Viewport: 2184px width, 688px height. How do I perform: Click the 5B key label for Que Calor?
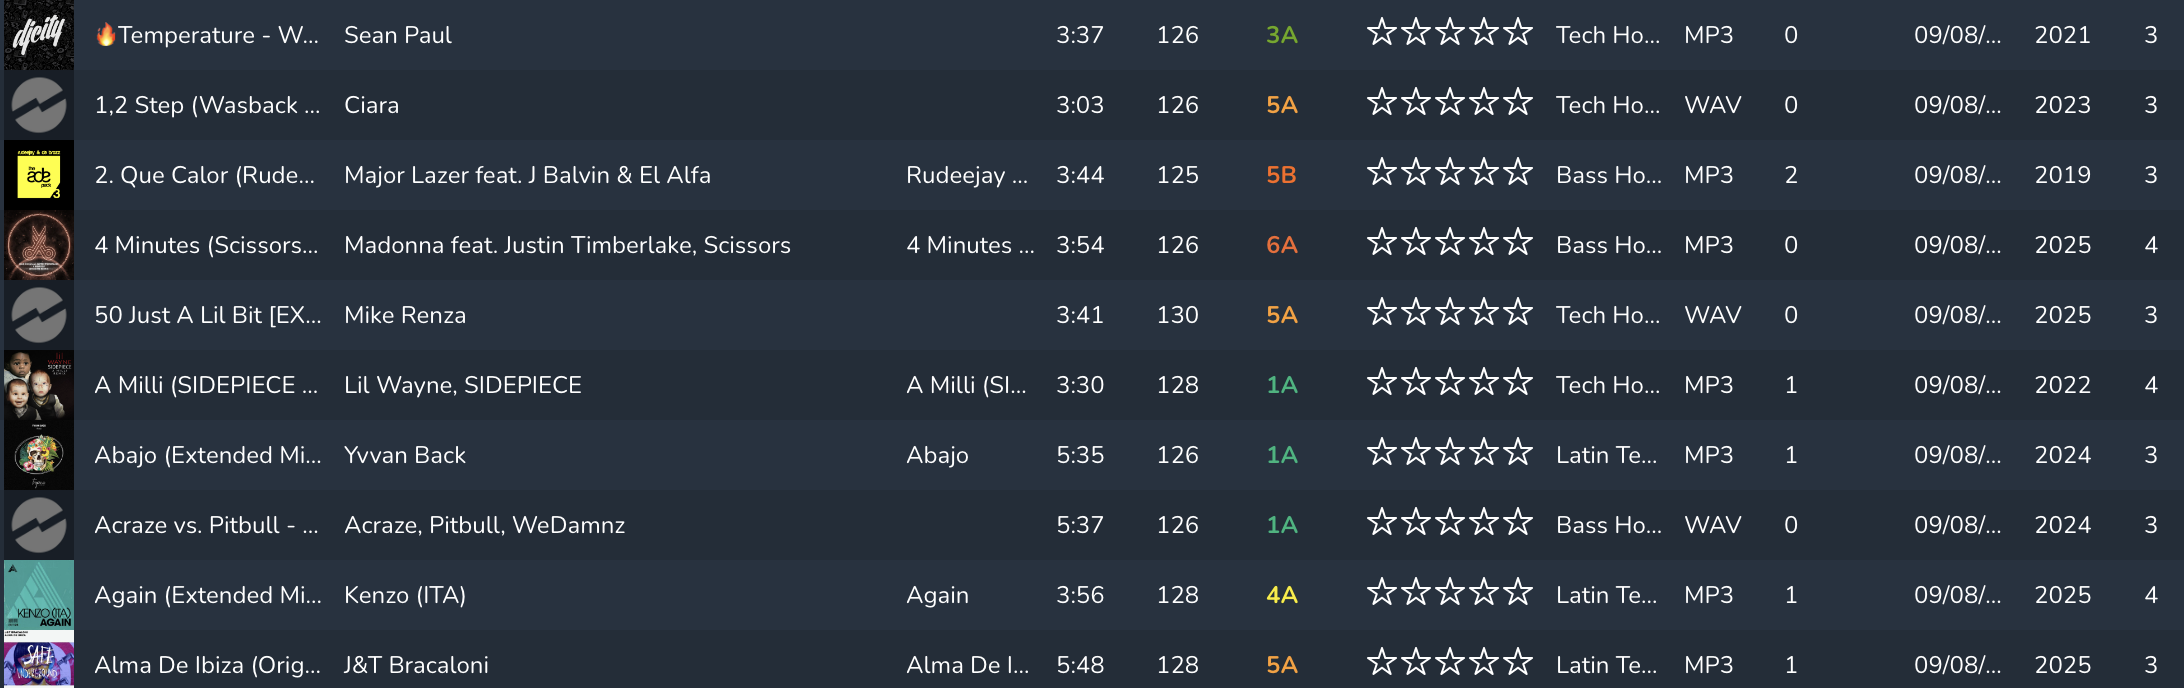tap(1281, 175)
